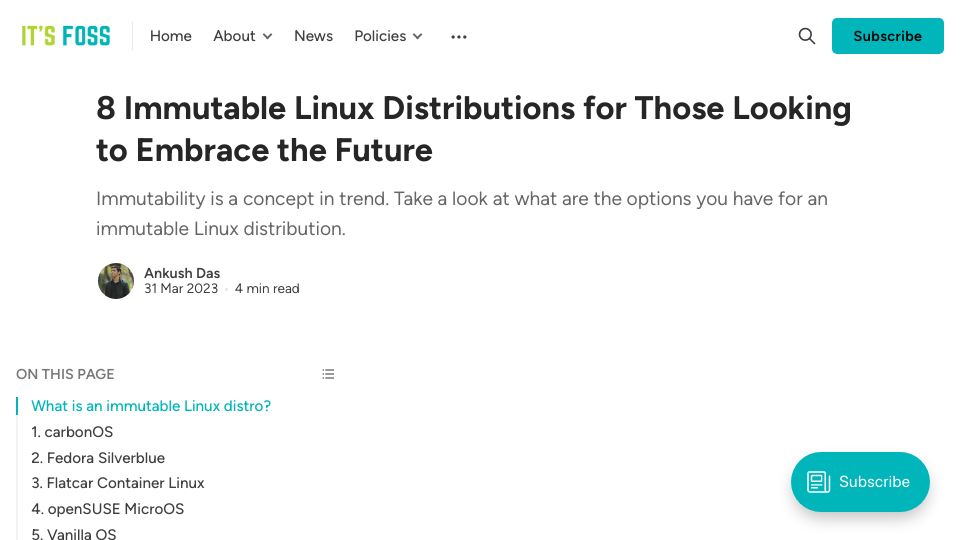Viewport: 960px width, 540px height.
Task: Open the search magnifier icon
Action: pos(806,36)
